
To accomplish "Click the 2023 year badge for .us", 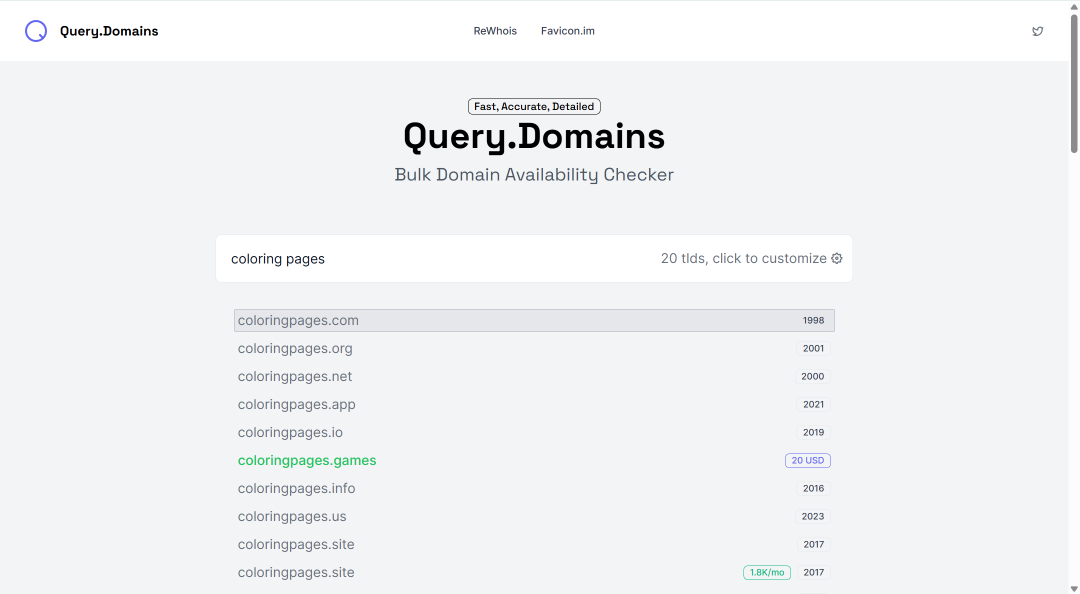I will pos(812,516).
